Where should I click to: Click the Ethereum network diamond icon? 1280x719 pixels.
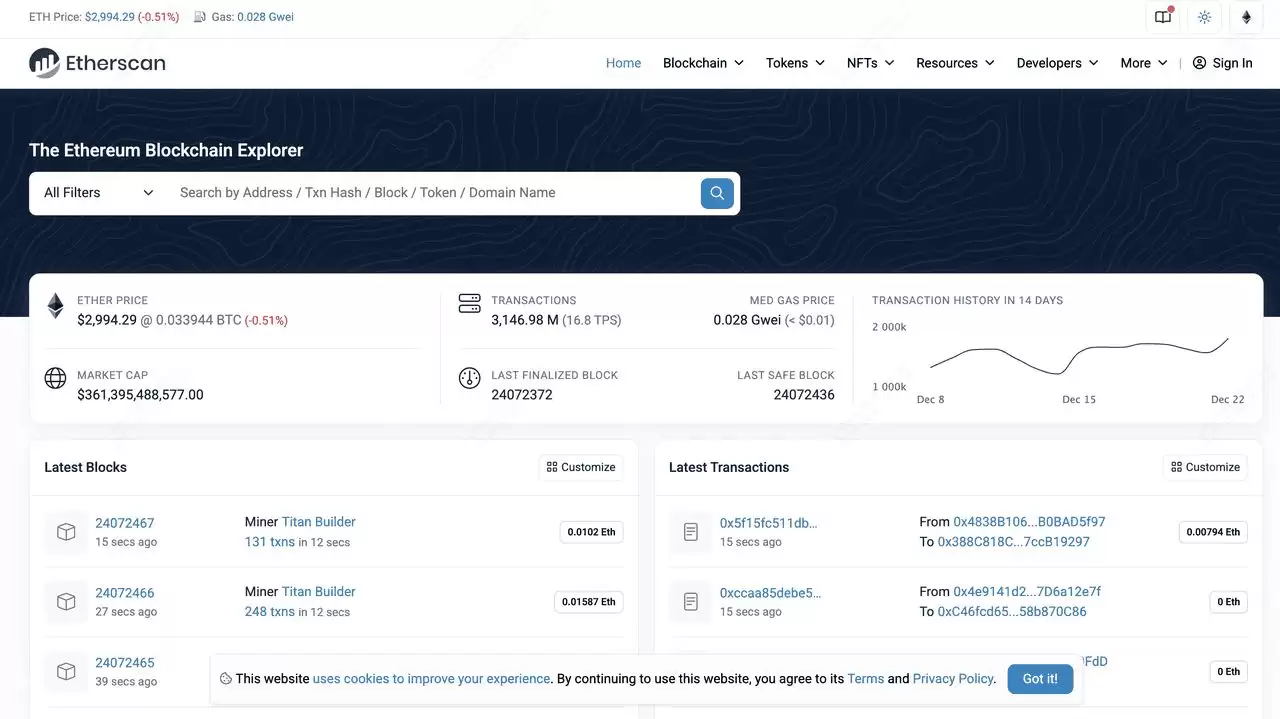pyautogui.click(x=1246, y=17)
